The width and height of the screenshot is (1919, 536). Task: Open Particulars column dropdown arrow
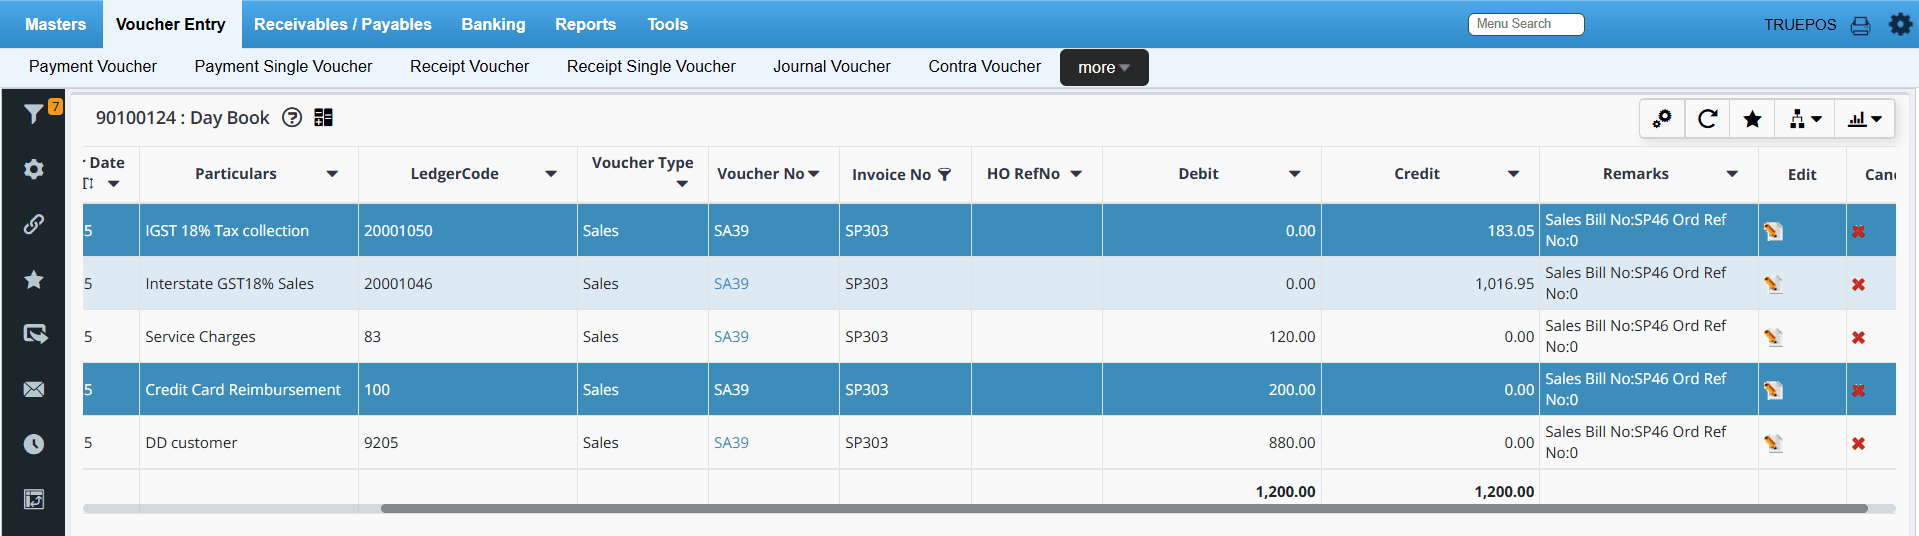[x=332, y=174]
